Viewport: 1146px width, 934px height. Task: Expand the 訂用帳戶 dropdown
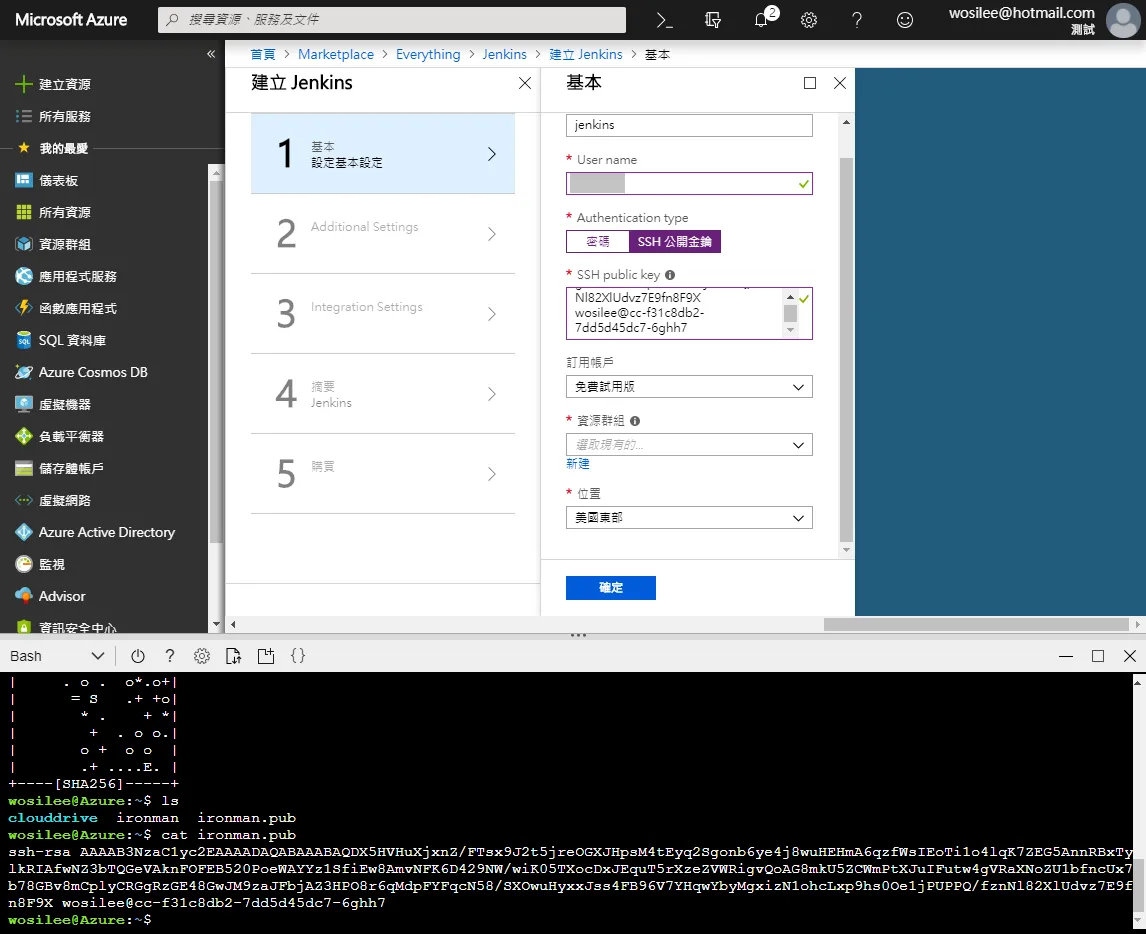(689, 387)
